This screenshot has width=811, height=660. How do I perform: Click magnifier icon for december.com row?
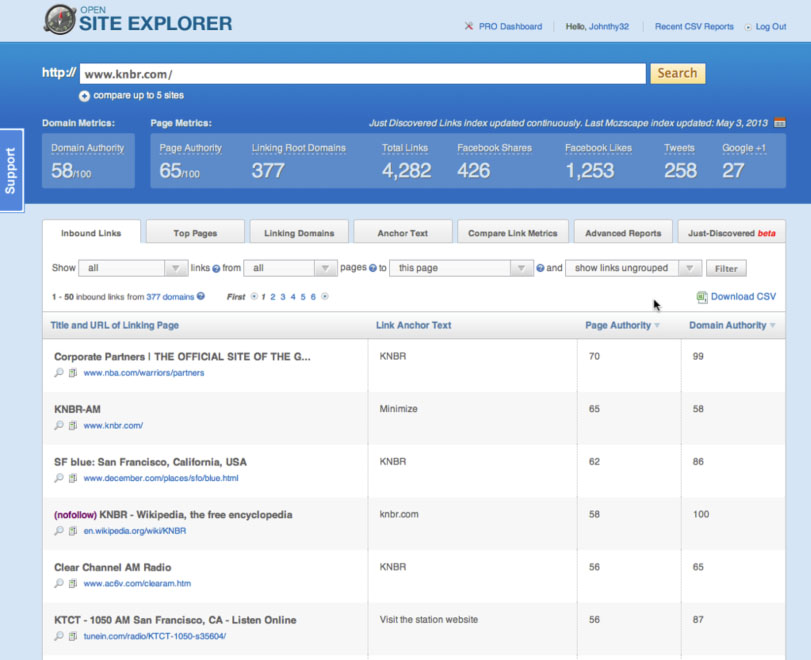pos(59,478)
